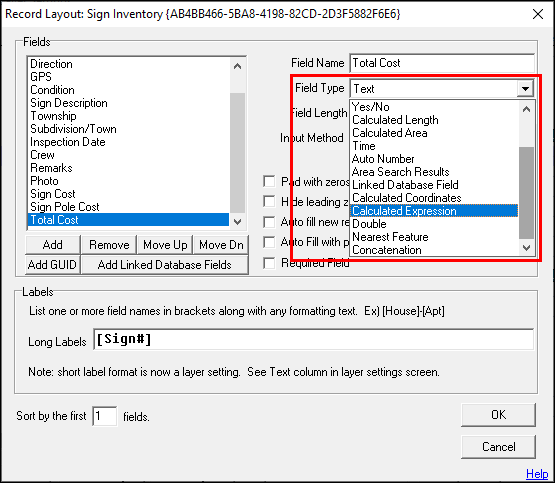Image resolution: width=555 pixels, height=483 pixels.
Task: Click the Add field button
Action: pyautogui.click(x=53, y=245)
